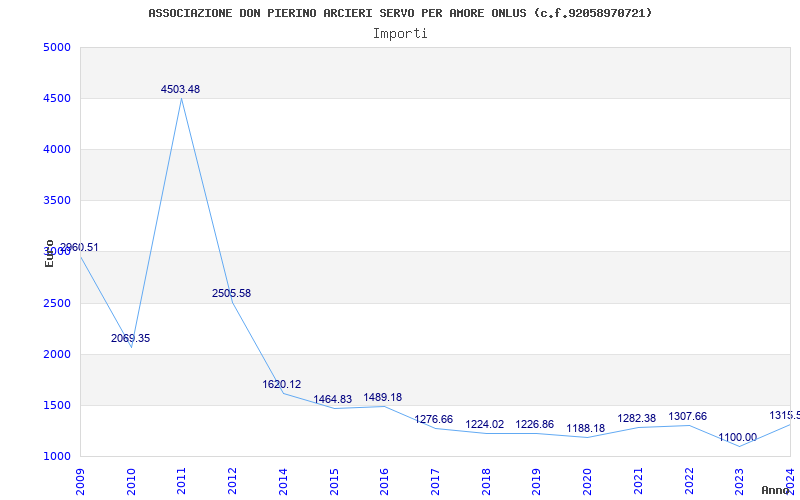Click the 1276.66 data label
This screenshot has height=500, width=800.
tap(434, 420)
